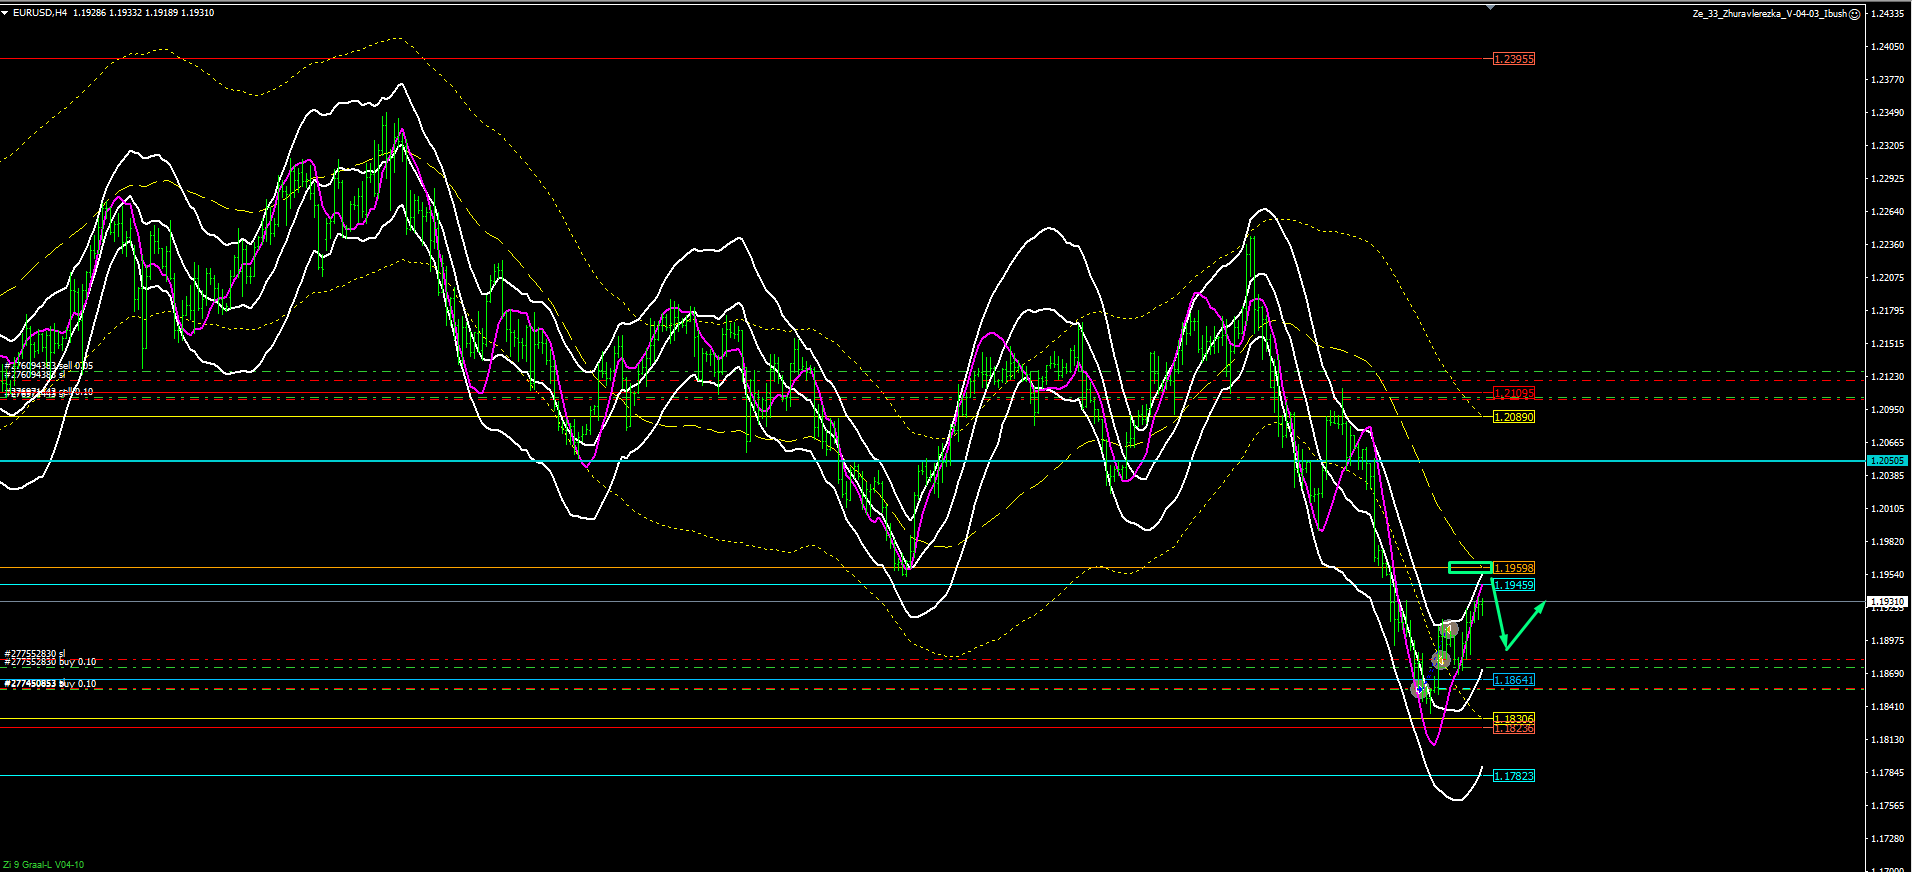Screen dimensions: 1912x872
Task: Click the 1.24050 price scale value
Action: pyautogui.click(x=1888, y=47)
